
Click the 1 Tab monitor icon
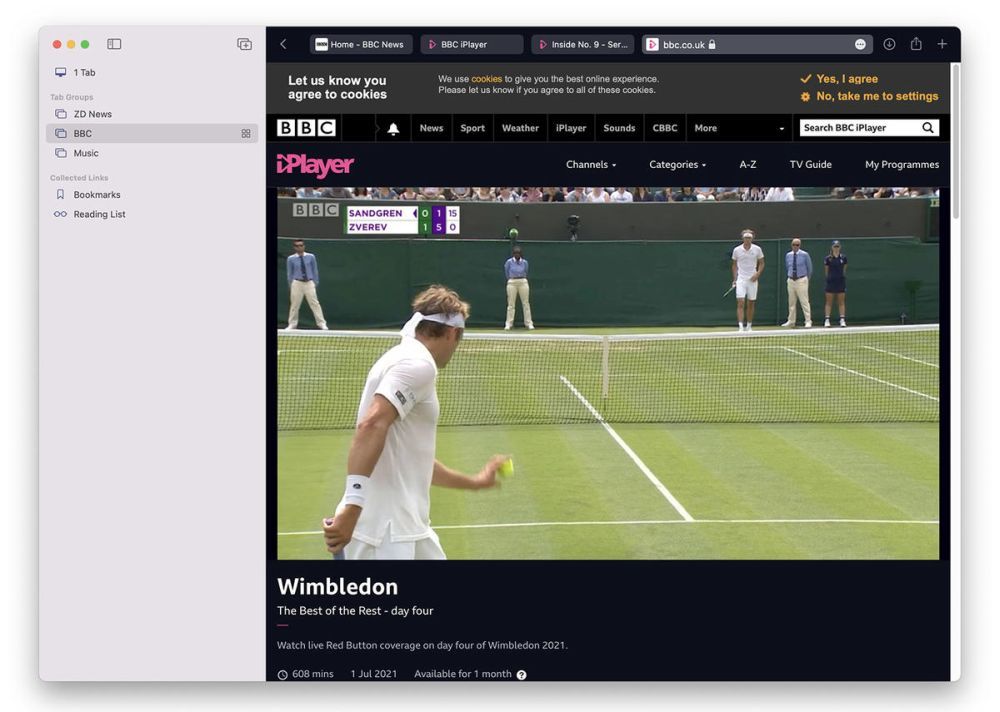click(61, 72)
